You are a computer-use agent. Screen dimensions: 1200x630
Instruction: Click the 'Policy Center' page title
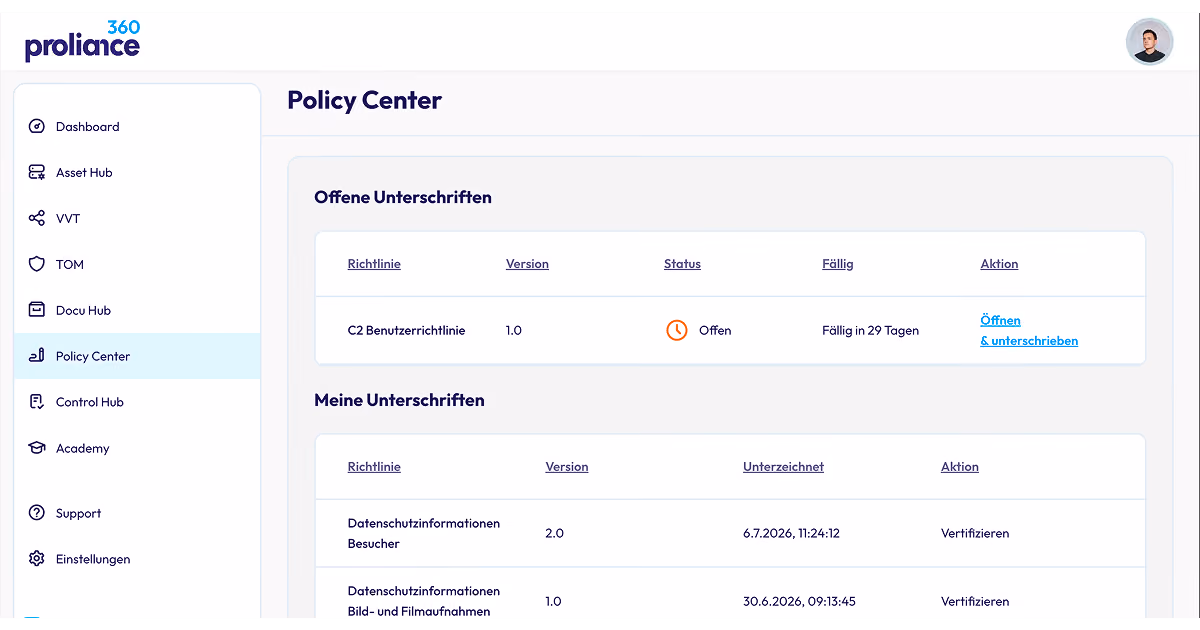364,100
